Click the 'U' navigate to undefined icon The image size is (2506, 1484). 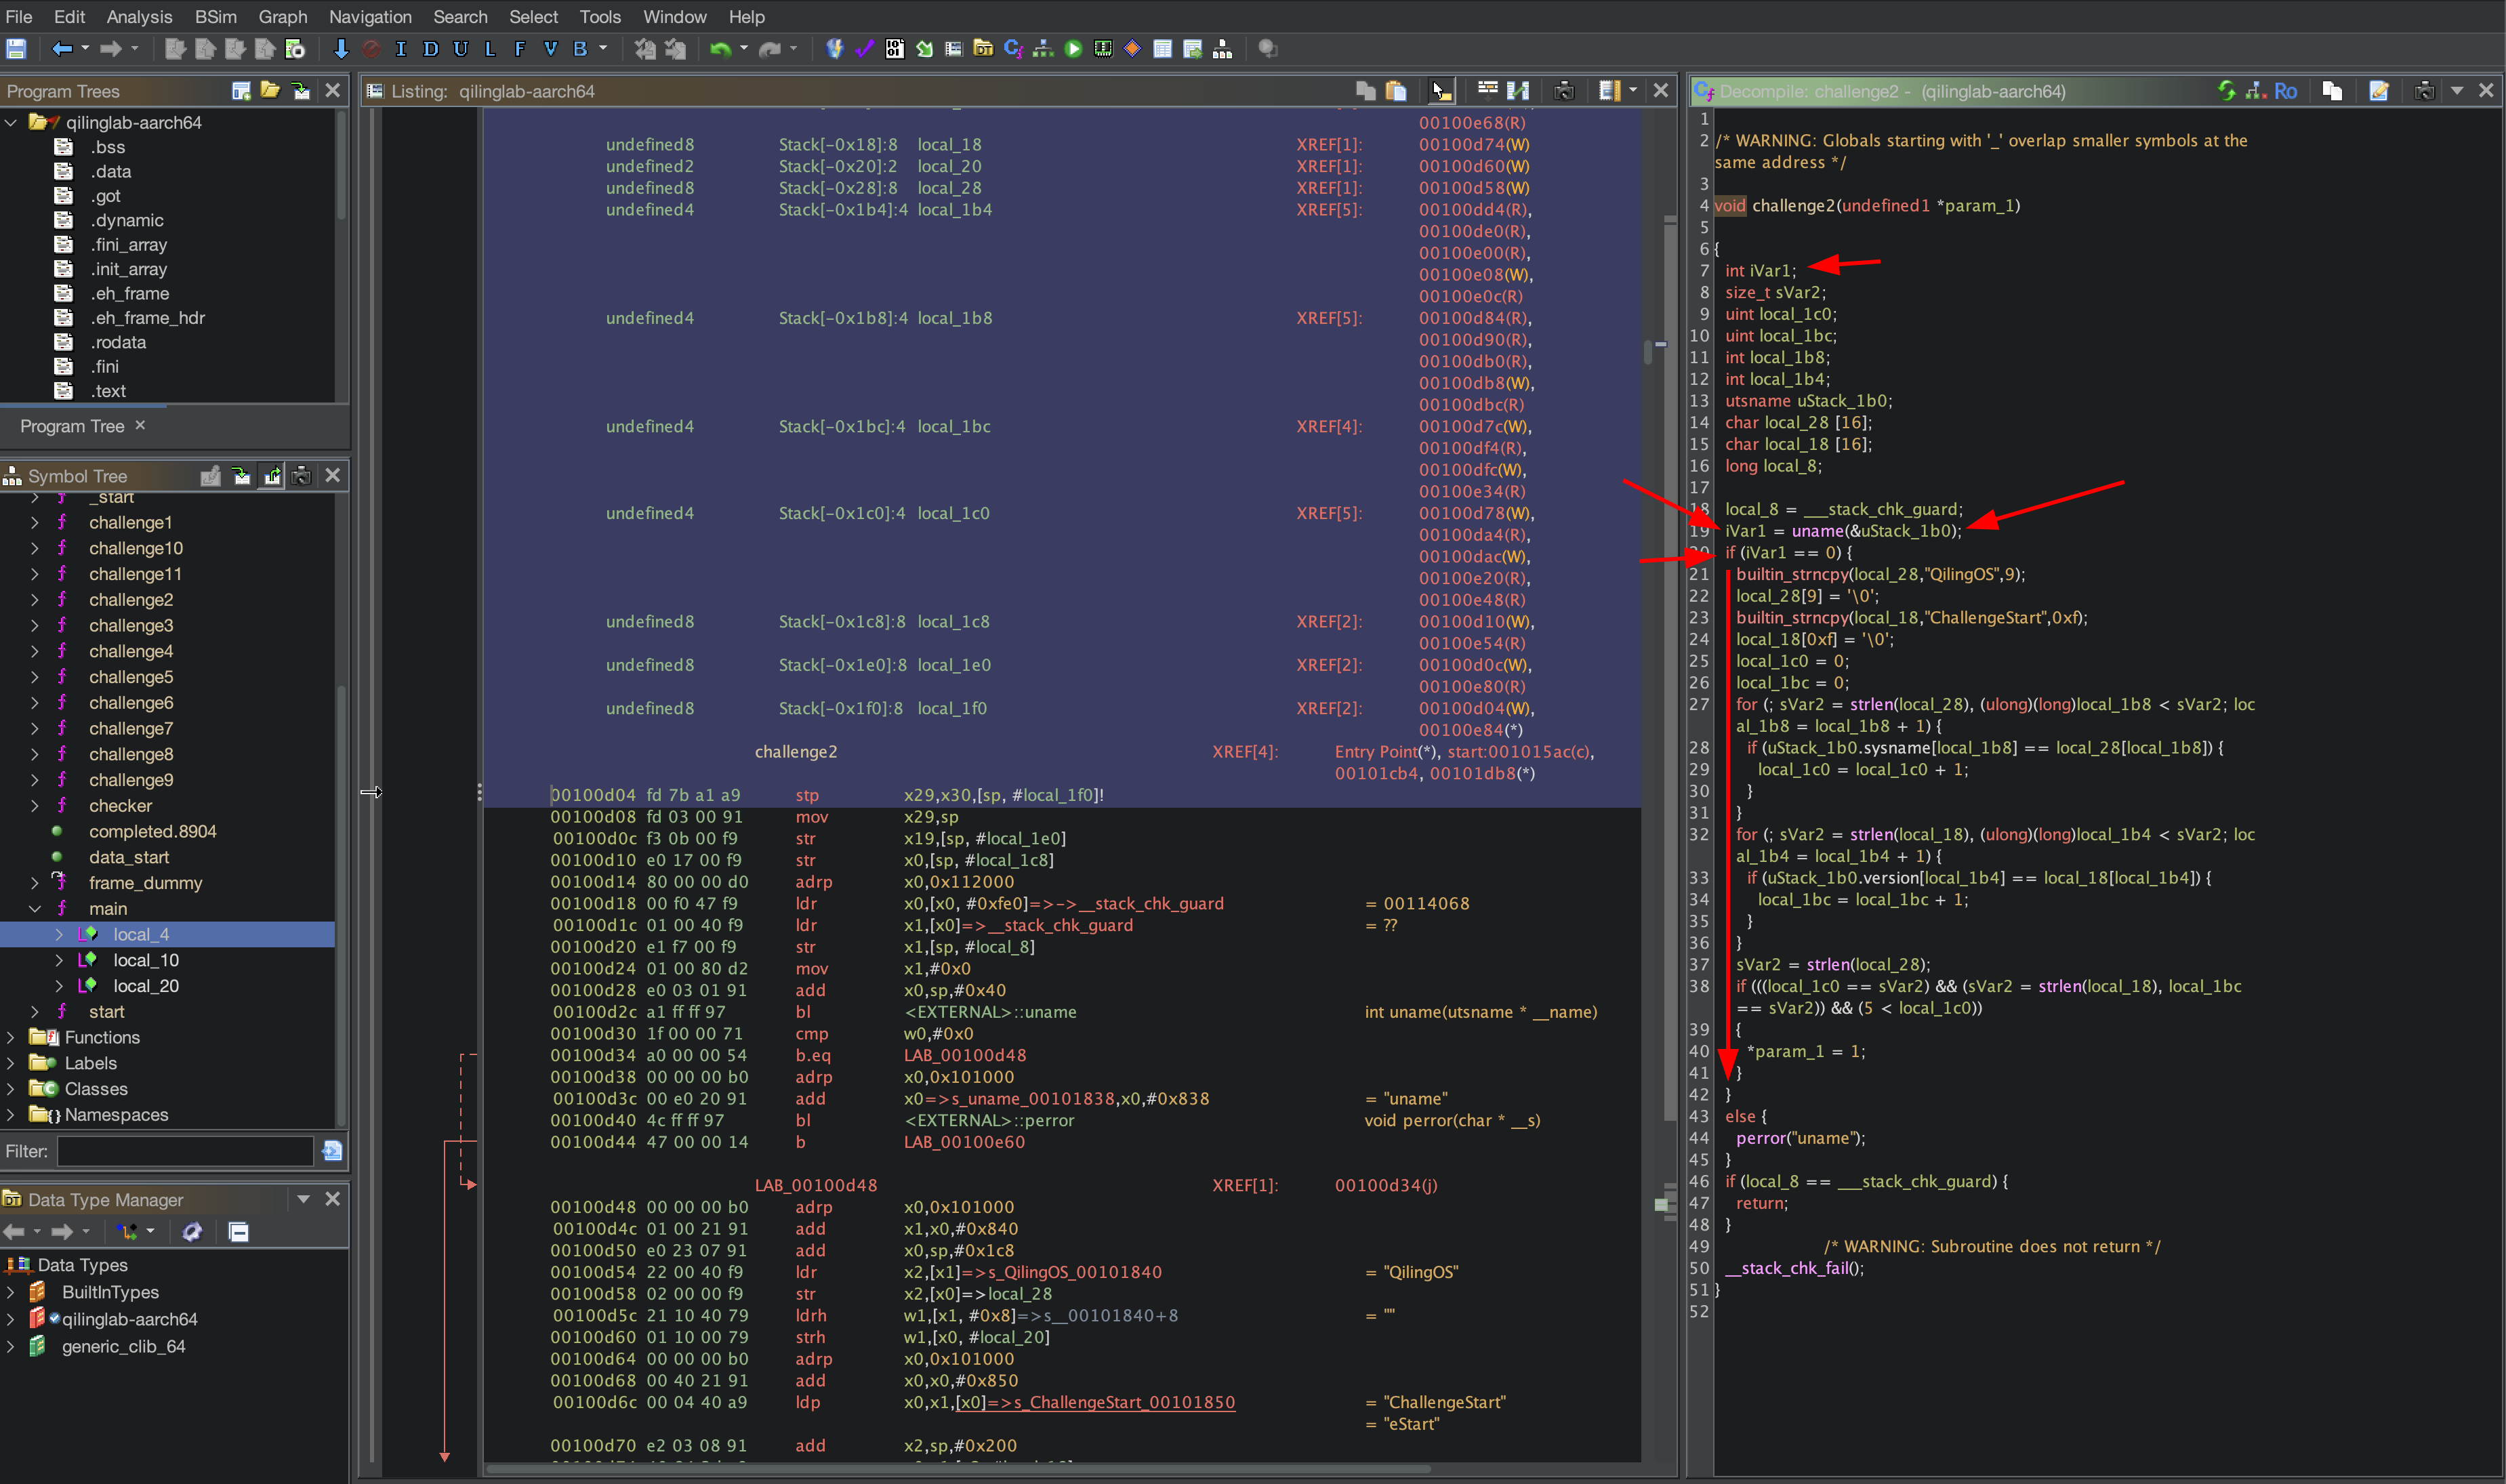click(x=461, y=48)
